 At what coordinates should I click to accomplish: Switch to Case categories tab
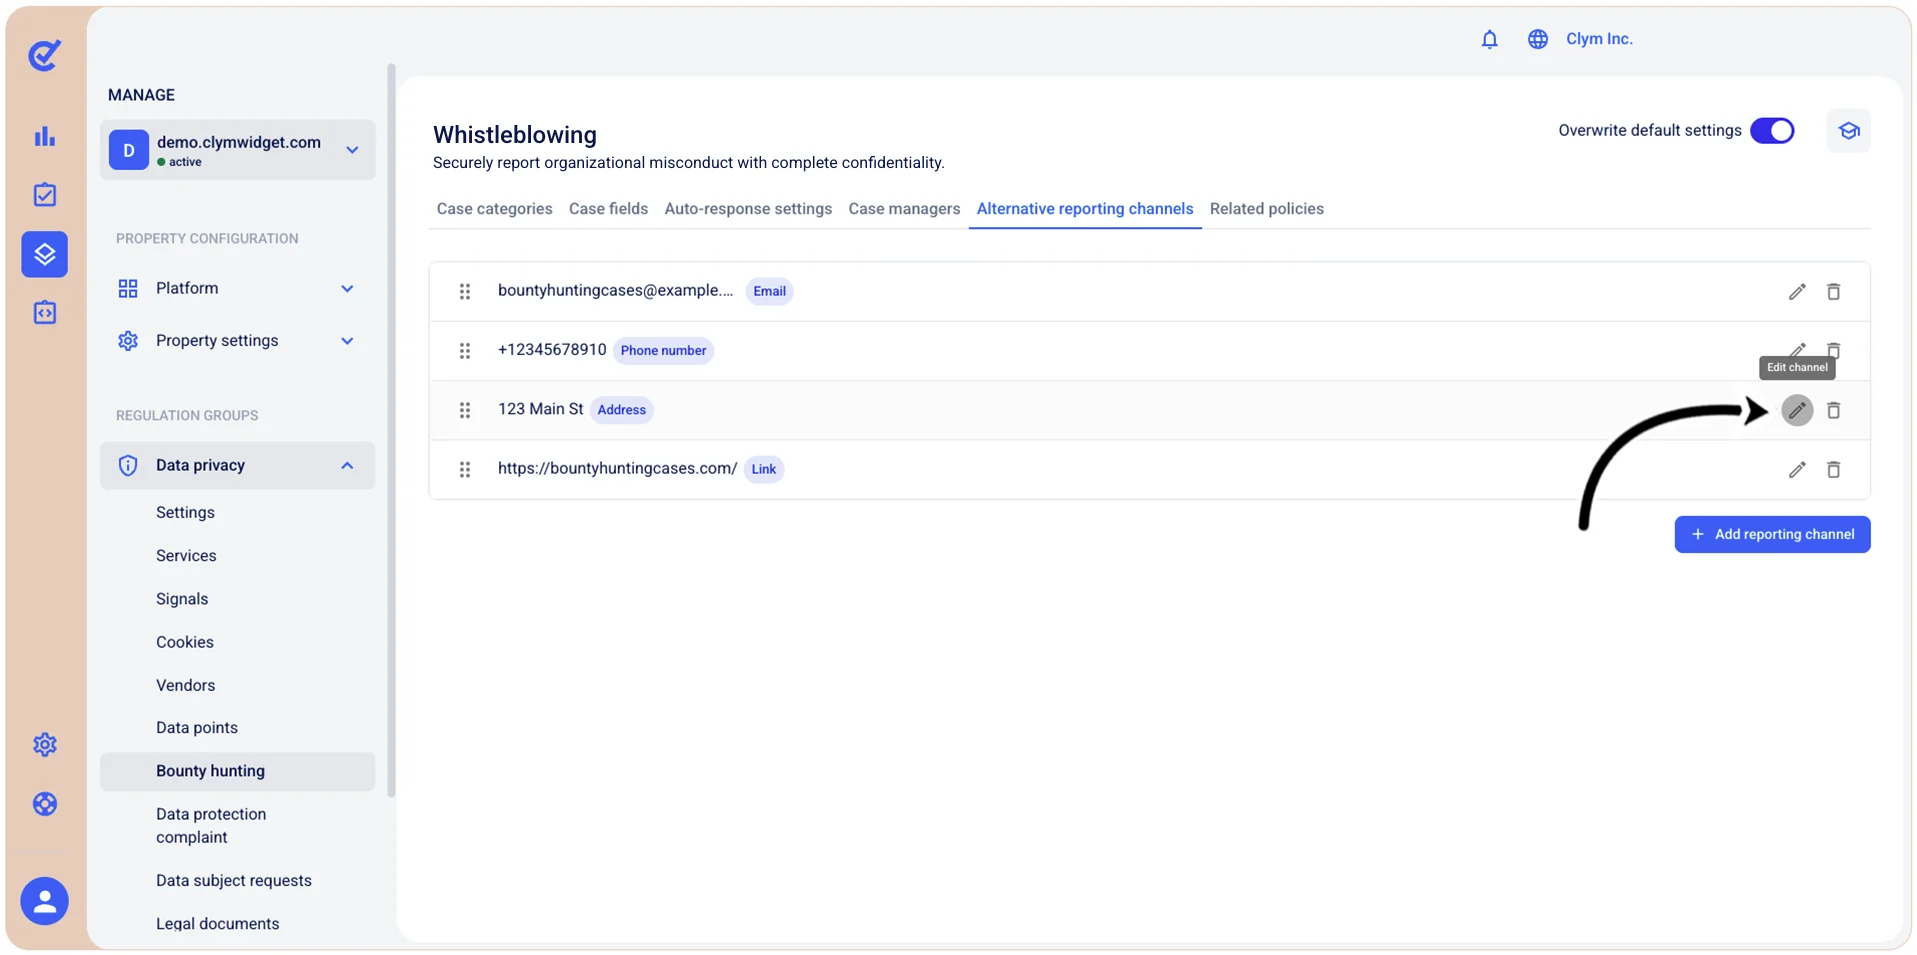[x=494, y=209]
